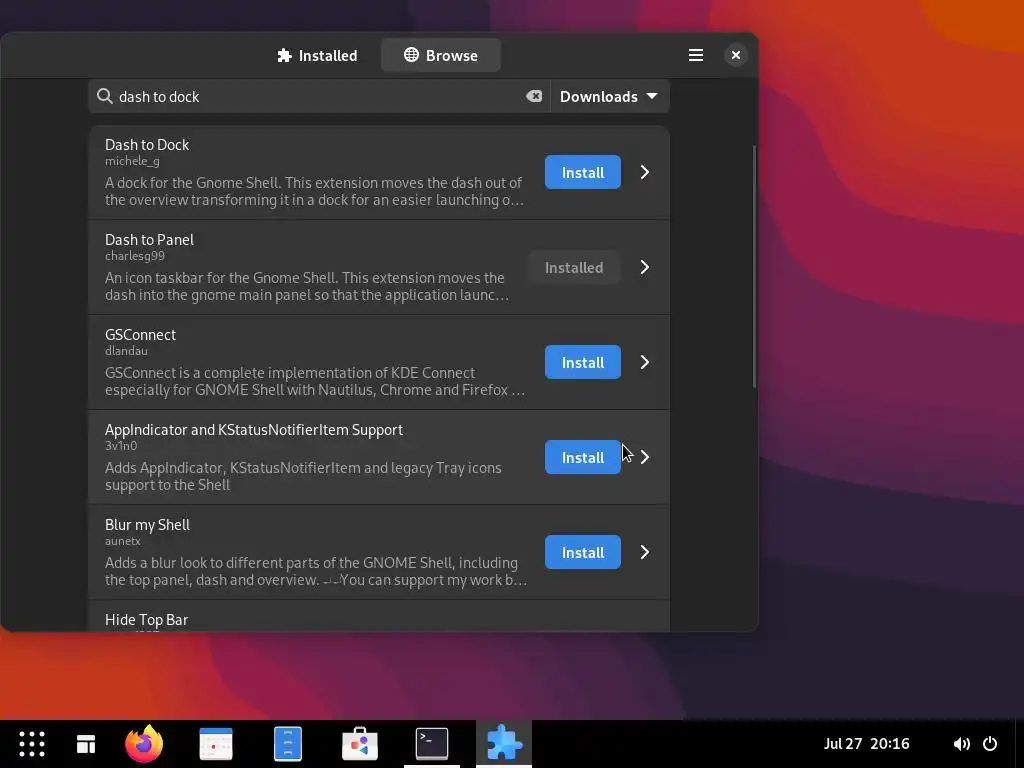Select the 'Hide Top Bar' row title
The image size is (1024, 768).
(146, 620)
